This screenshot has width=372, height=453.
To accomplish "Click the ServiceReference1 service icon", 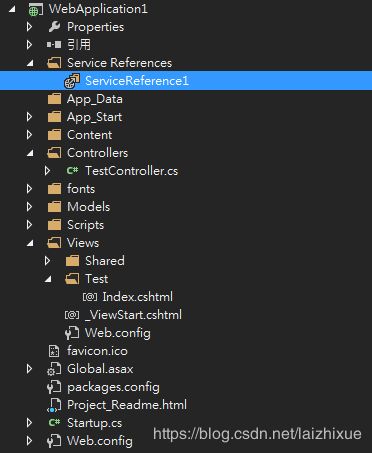I will click(x=72, y=81).
